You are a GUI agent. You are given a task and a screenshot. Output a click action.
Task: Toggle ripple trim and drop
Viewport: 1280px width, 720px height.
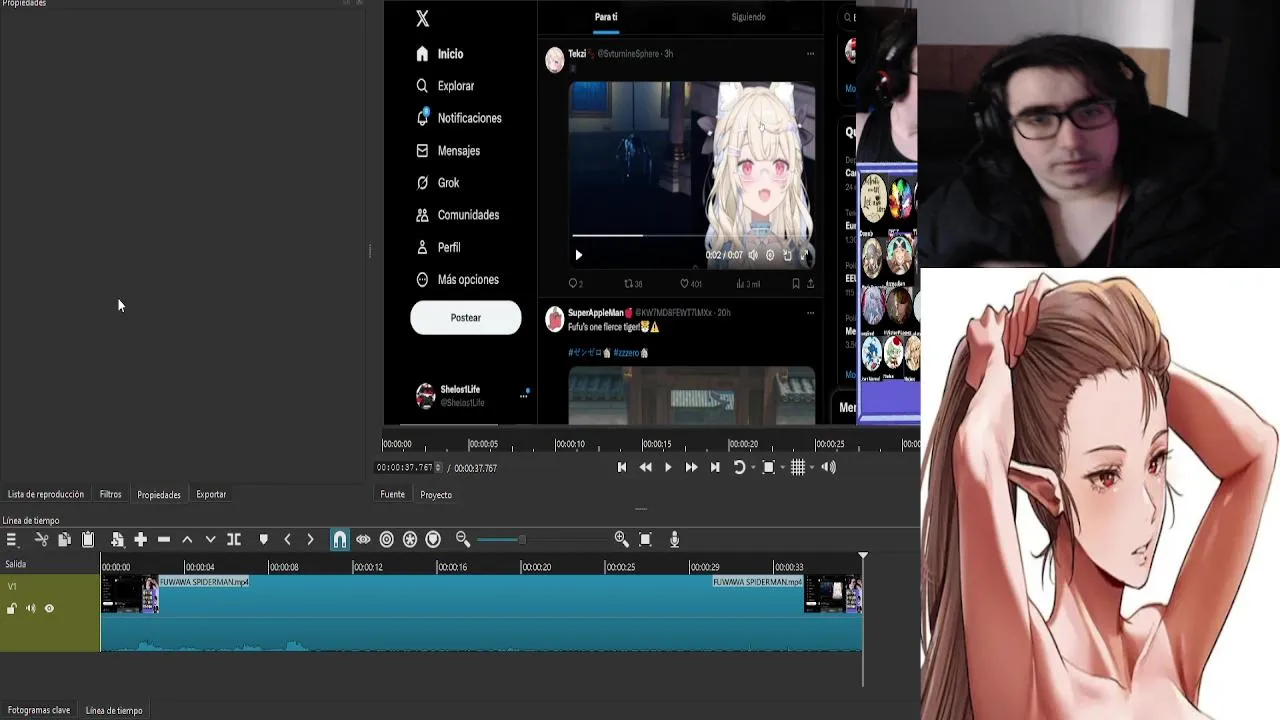387,540
